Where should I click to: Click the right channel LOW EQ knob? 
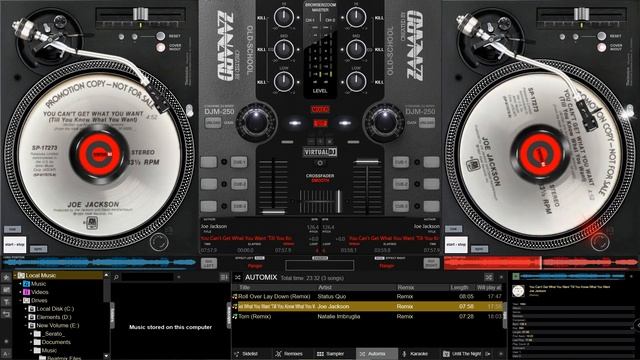tap(356, 81)
